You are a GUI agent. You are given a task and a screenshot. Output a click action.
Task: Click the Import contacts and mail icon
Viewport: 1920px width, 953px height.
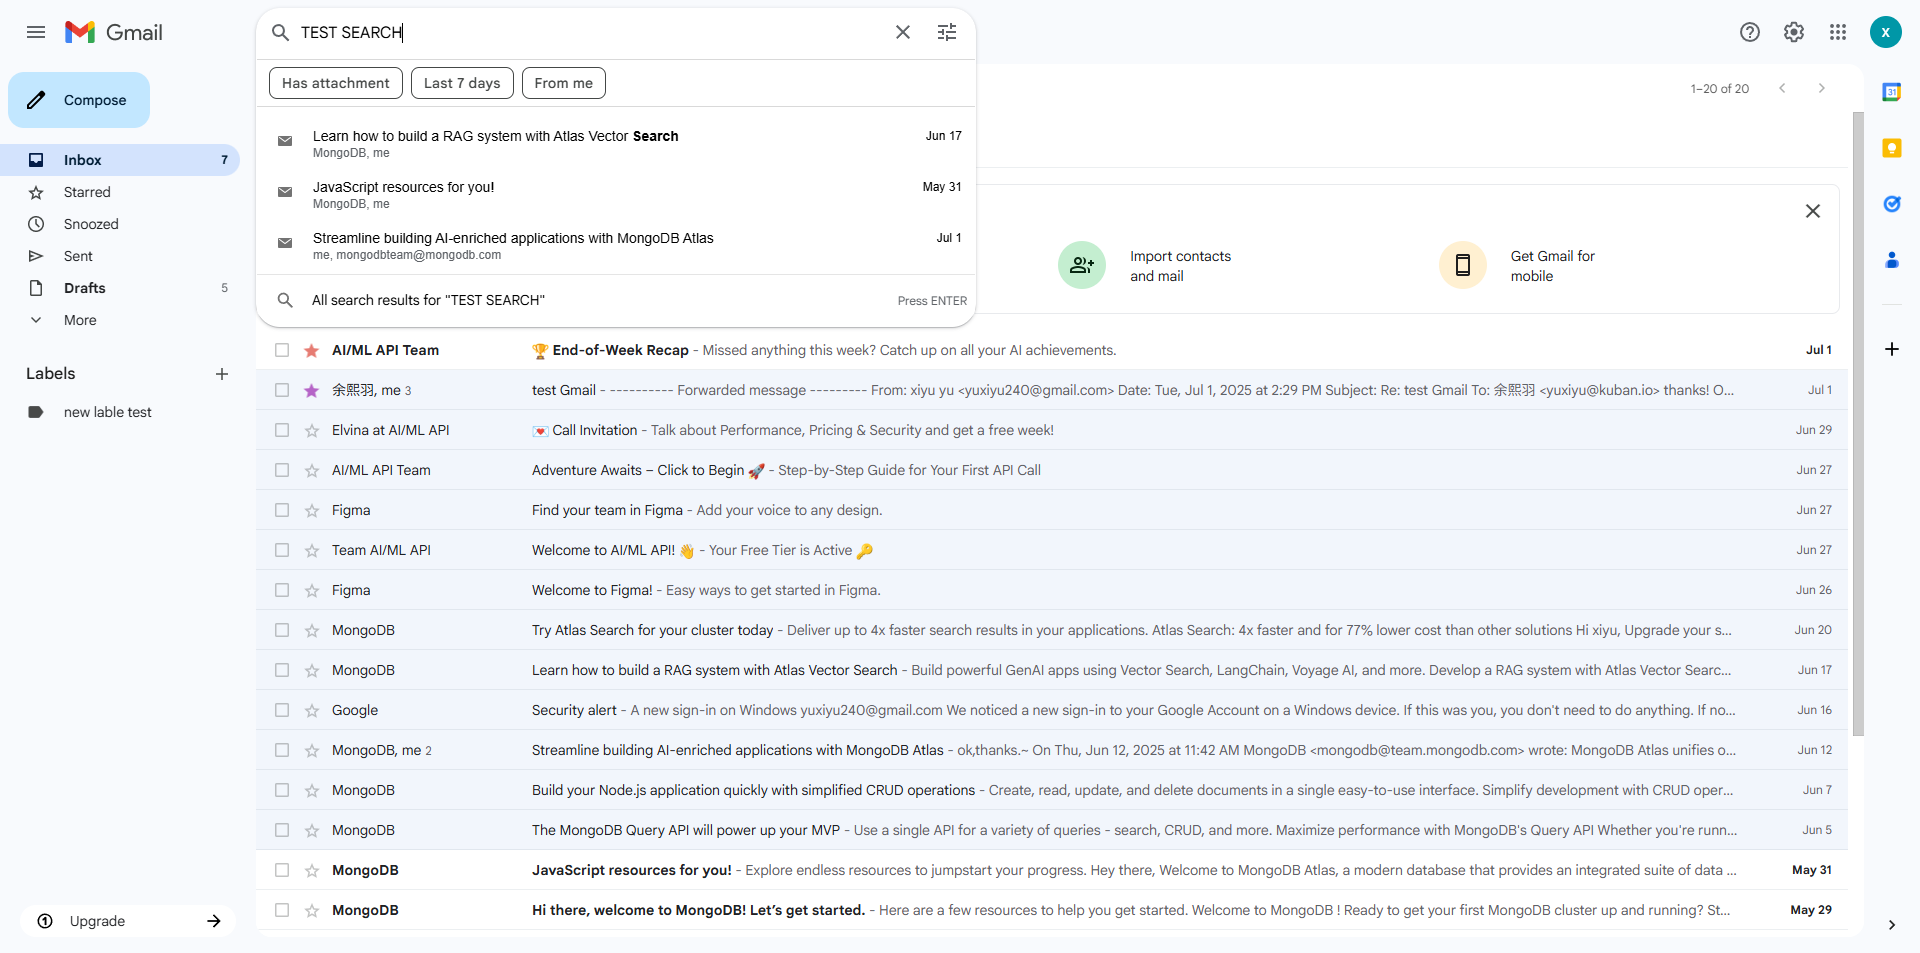1082,265
